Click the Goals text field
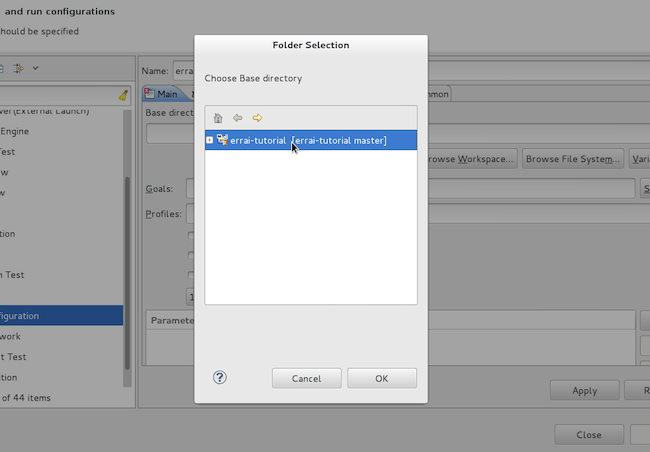Image resolution: width=650 pixels, height=452 pixels. pyautogui.click(x=190, y=188)
